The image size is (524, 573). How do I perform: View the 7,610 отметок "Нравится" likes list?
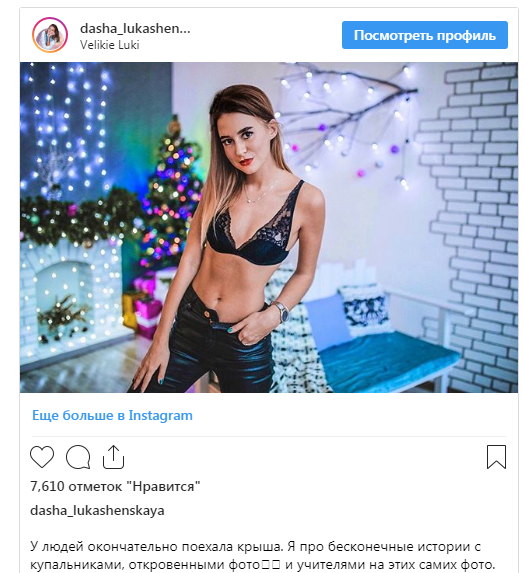115,486
